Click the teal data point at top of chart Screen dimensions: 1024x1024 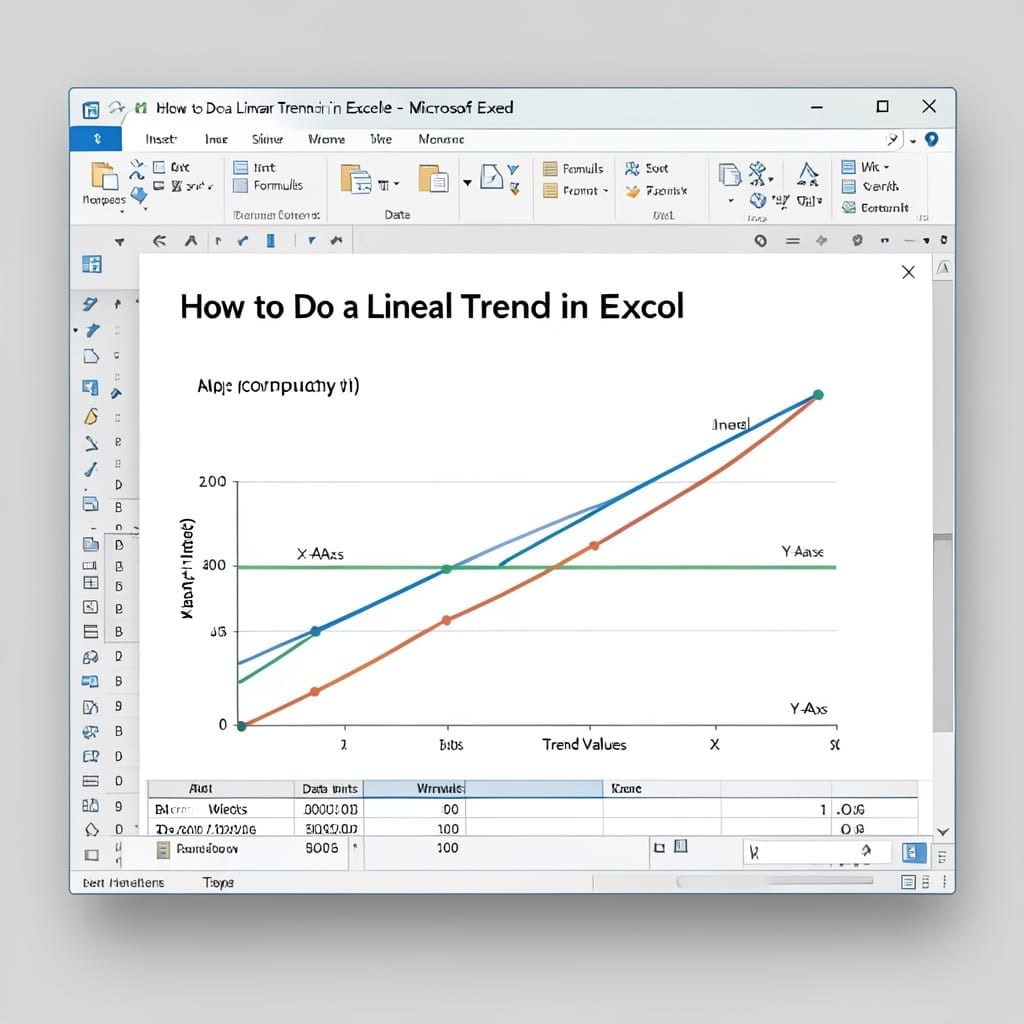(818, 394)
